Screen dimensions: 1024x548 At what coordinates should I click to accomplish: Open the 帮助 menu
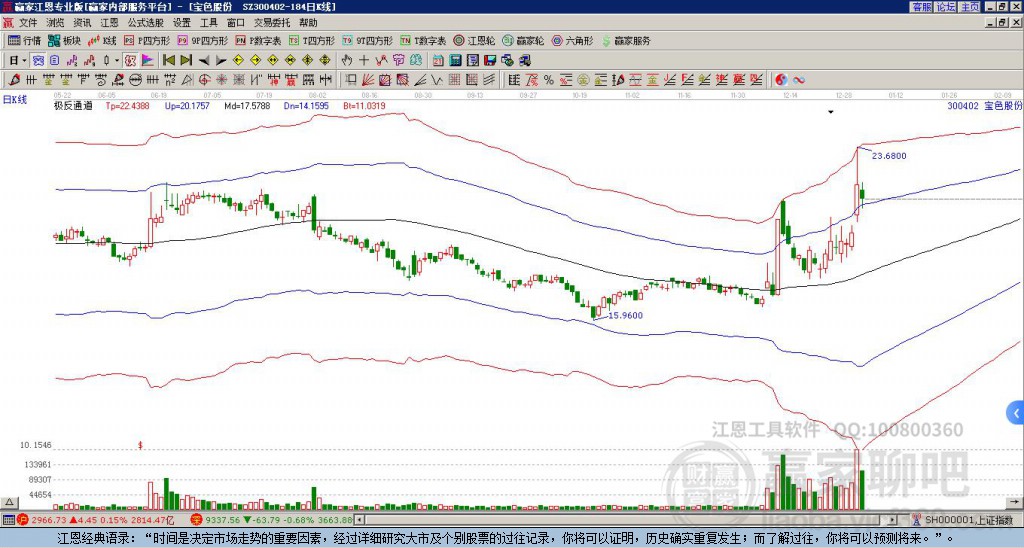(308, 23)
